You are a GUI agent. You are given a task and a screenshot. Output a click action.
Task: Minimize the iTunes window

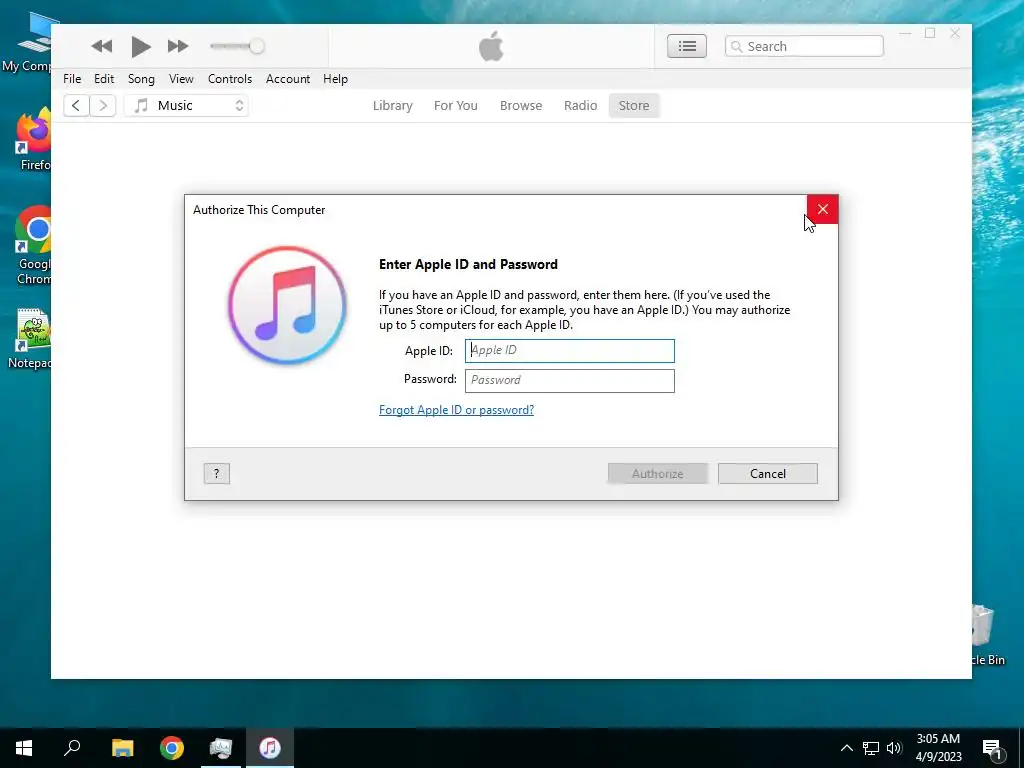905,33
